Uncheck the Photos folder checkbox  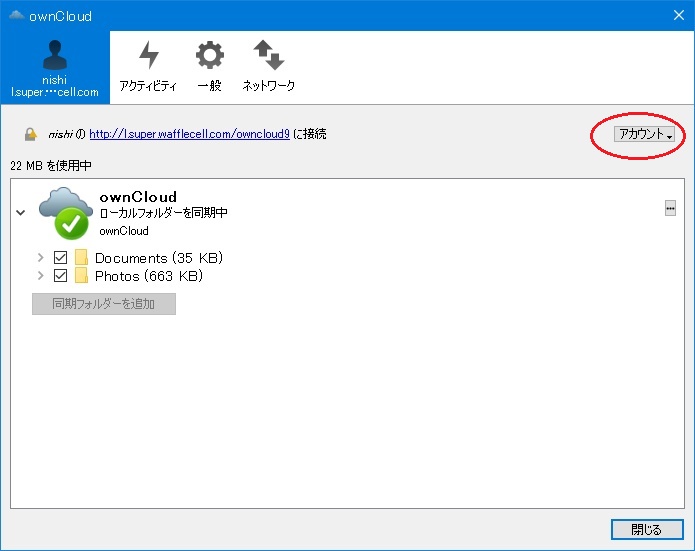[60, 276]
